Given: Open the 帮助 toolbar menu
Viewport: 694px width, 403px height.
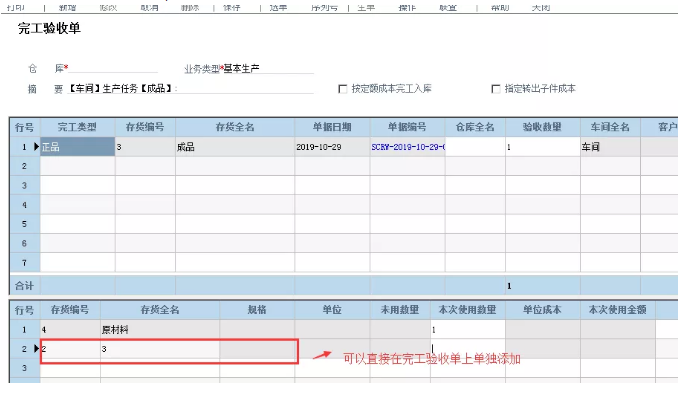Looking at the screenshot, I should [x=500, y=8].
